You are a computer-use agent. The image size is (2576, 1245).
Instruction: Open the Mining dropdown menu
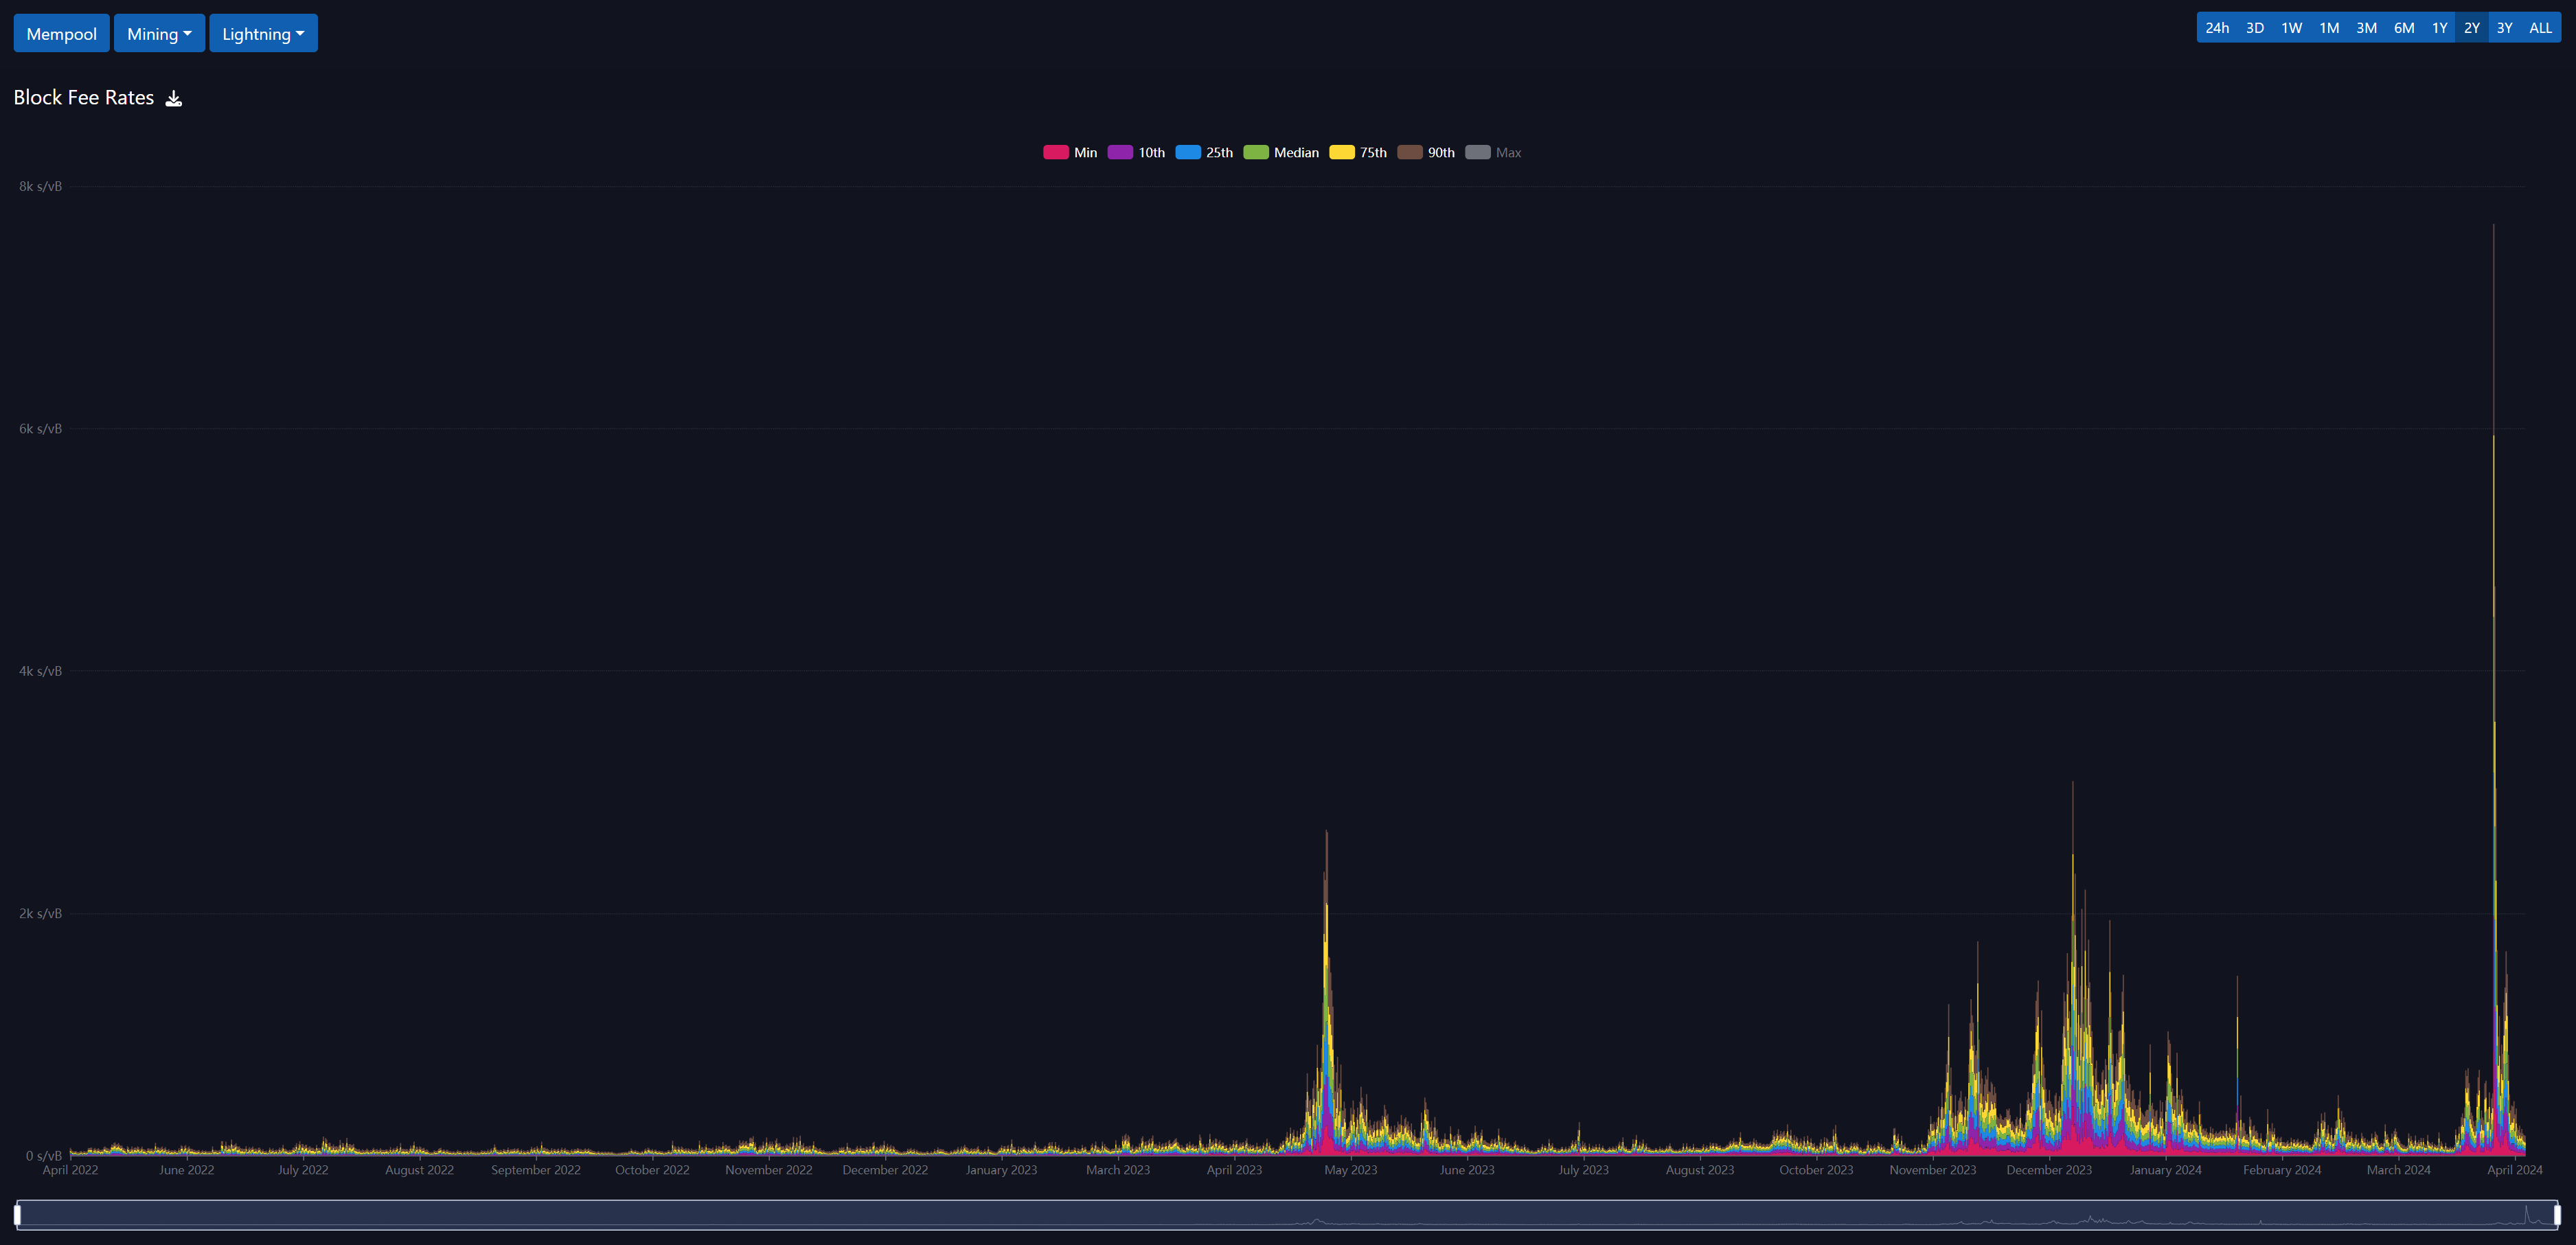(x=159, y=33)
